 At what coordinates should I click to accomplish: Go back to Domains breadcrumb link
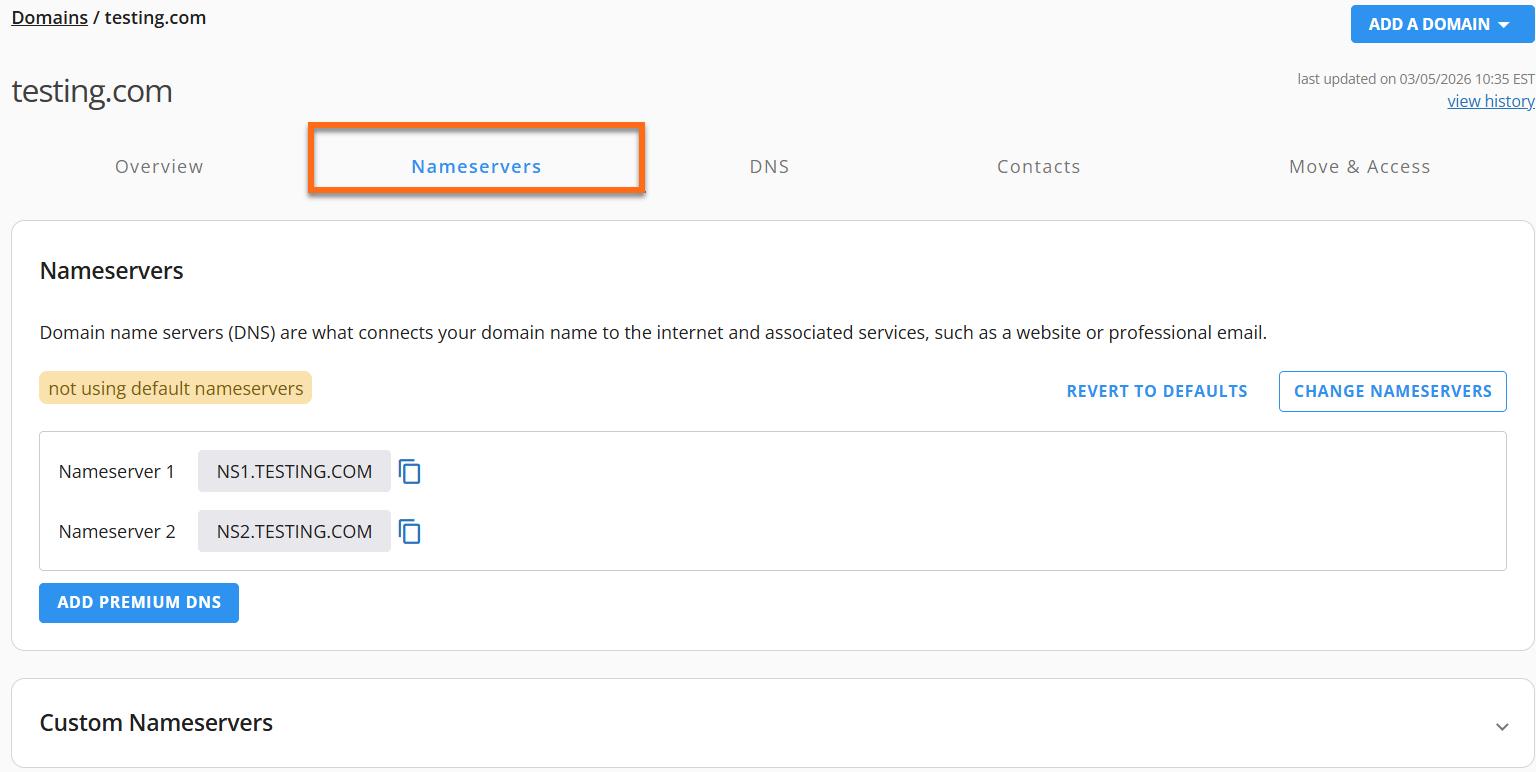50,17
